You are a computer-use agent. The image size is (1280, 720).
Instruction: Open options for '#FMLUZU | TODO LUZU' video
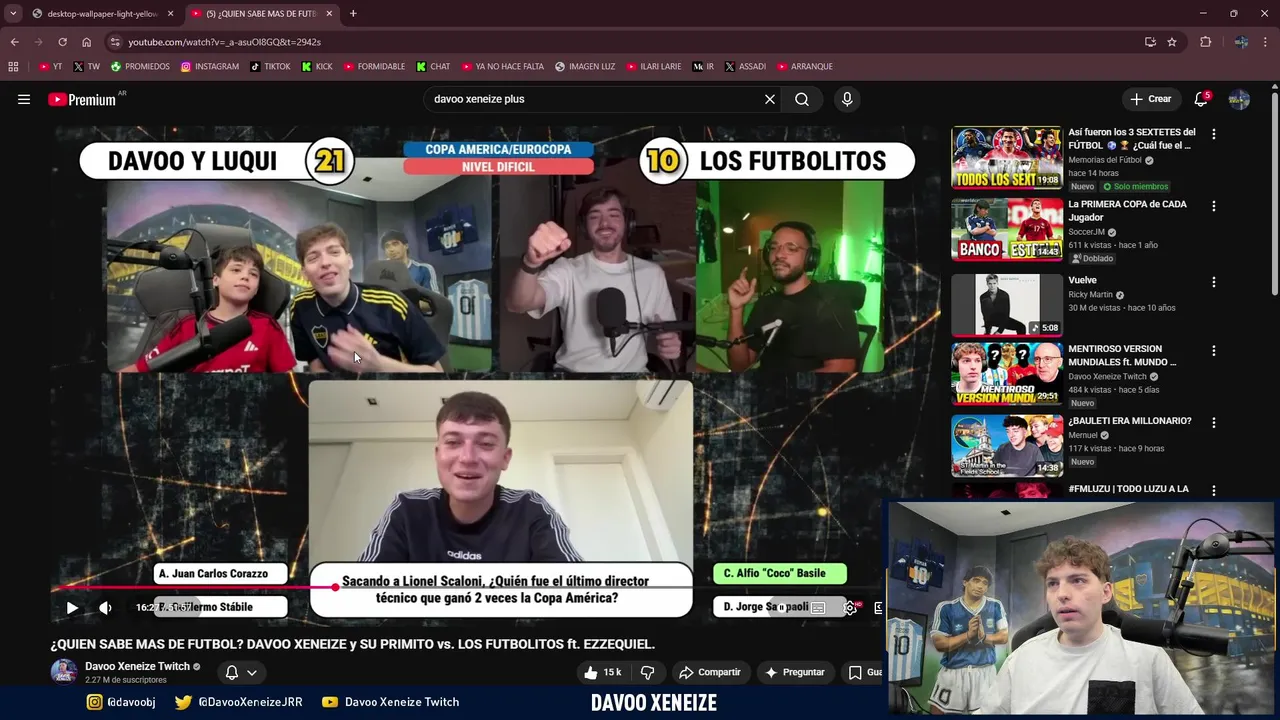click(x=1214, y=491)
